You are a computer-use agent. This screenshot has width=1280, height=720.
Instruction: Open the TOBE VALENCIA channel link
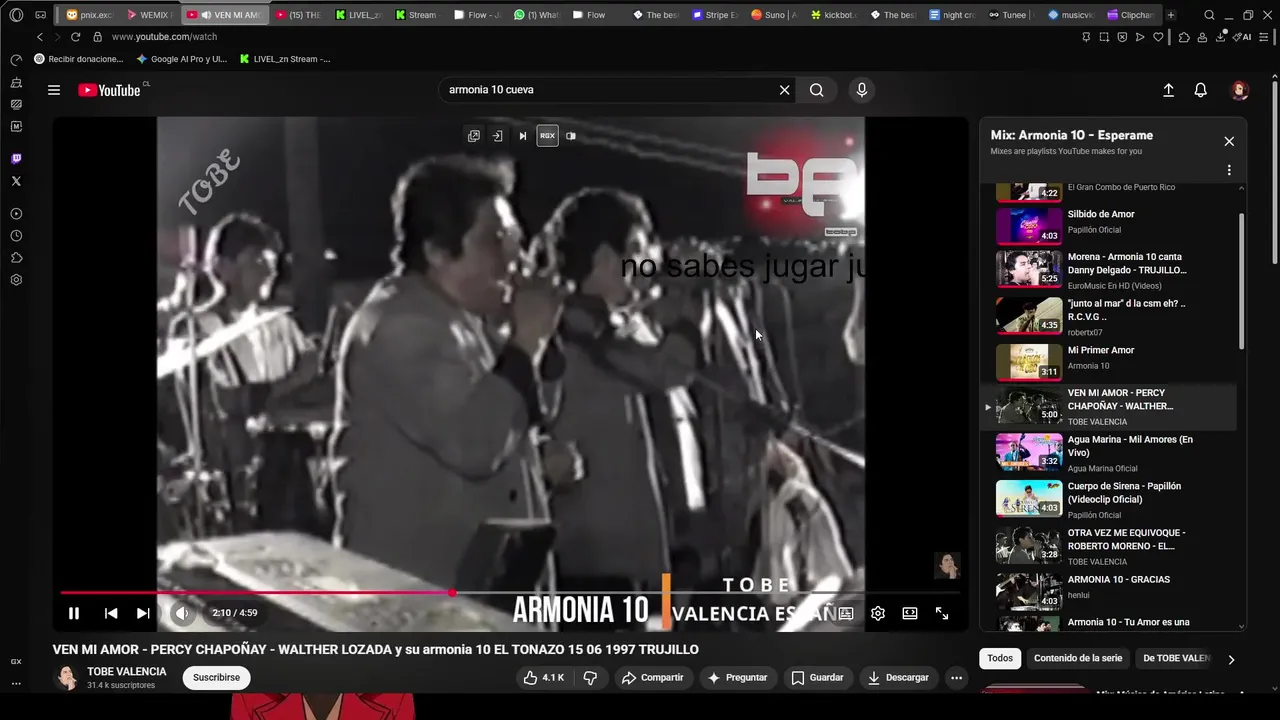pyautogui.click(x=127, y=672)
